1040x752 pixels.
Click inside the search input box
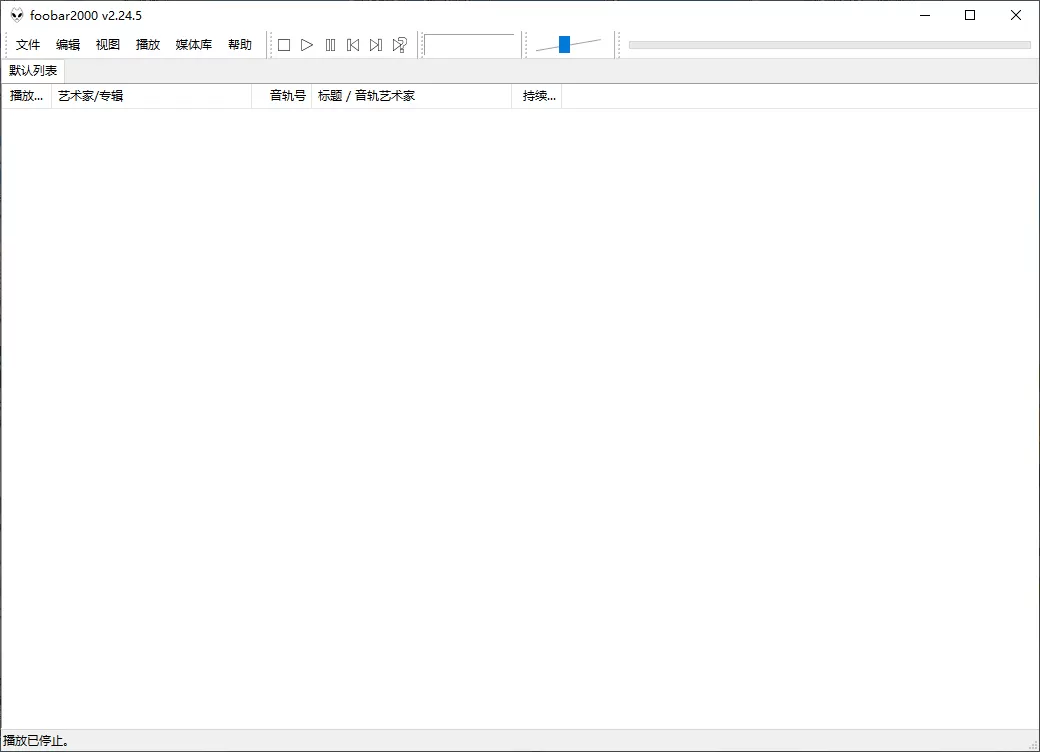click(470, 44)
